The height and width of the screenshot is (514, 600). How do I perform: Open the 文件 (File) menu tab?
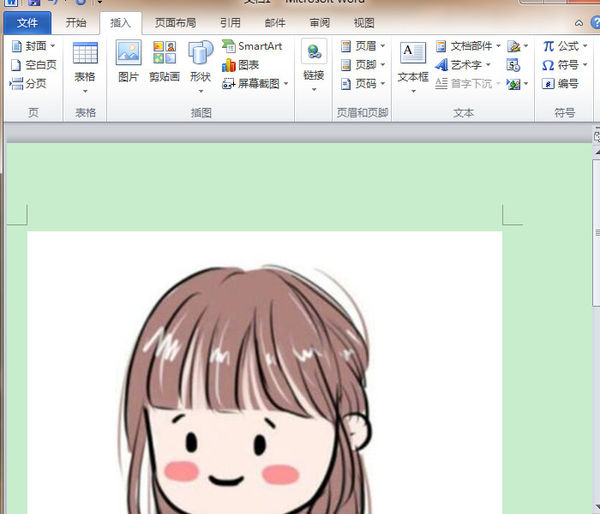[x=27, y=22]
